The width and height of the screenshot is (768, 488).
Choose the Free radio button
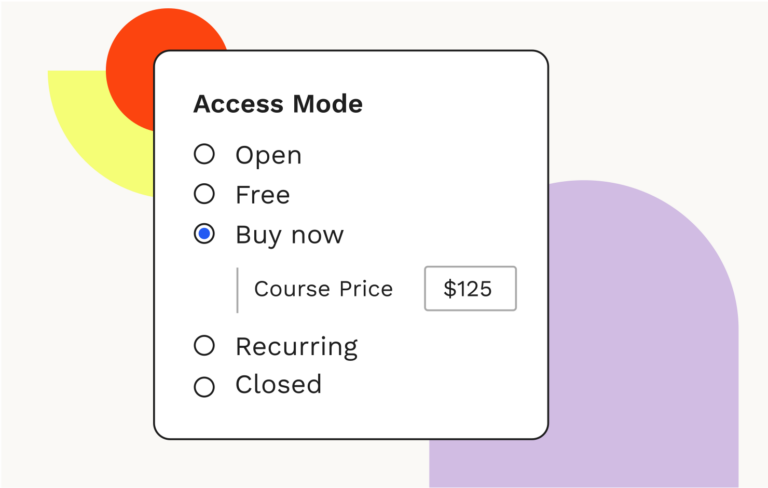pos(204,194)
